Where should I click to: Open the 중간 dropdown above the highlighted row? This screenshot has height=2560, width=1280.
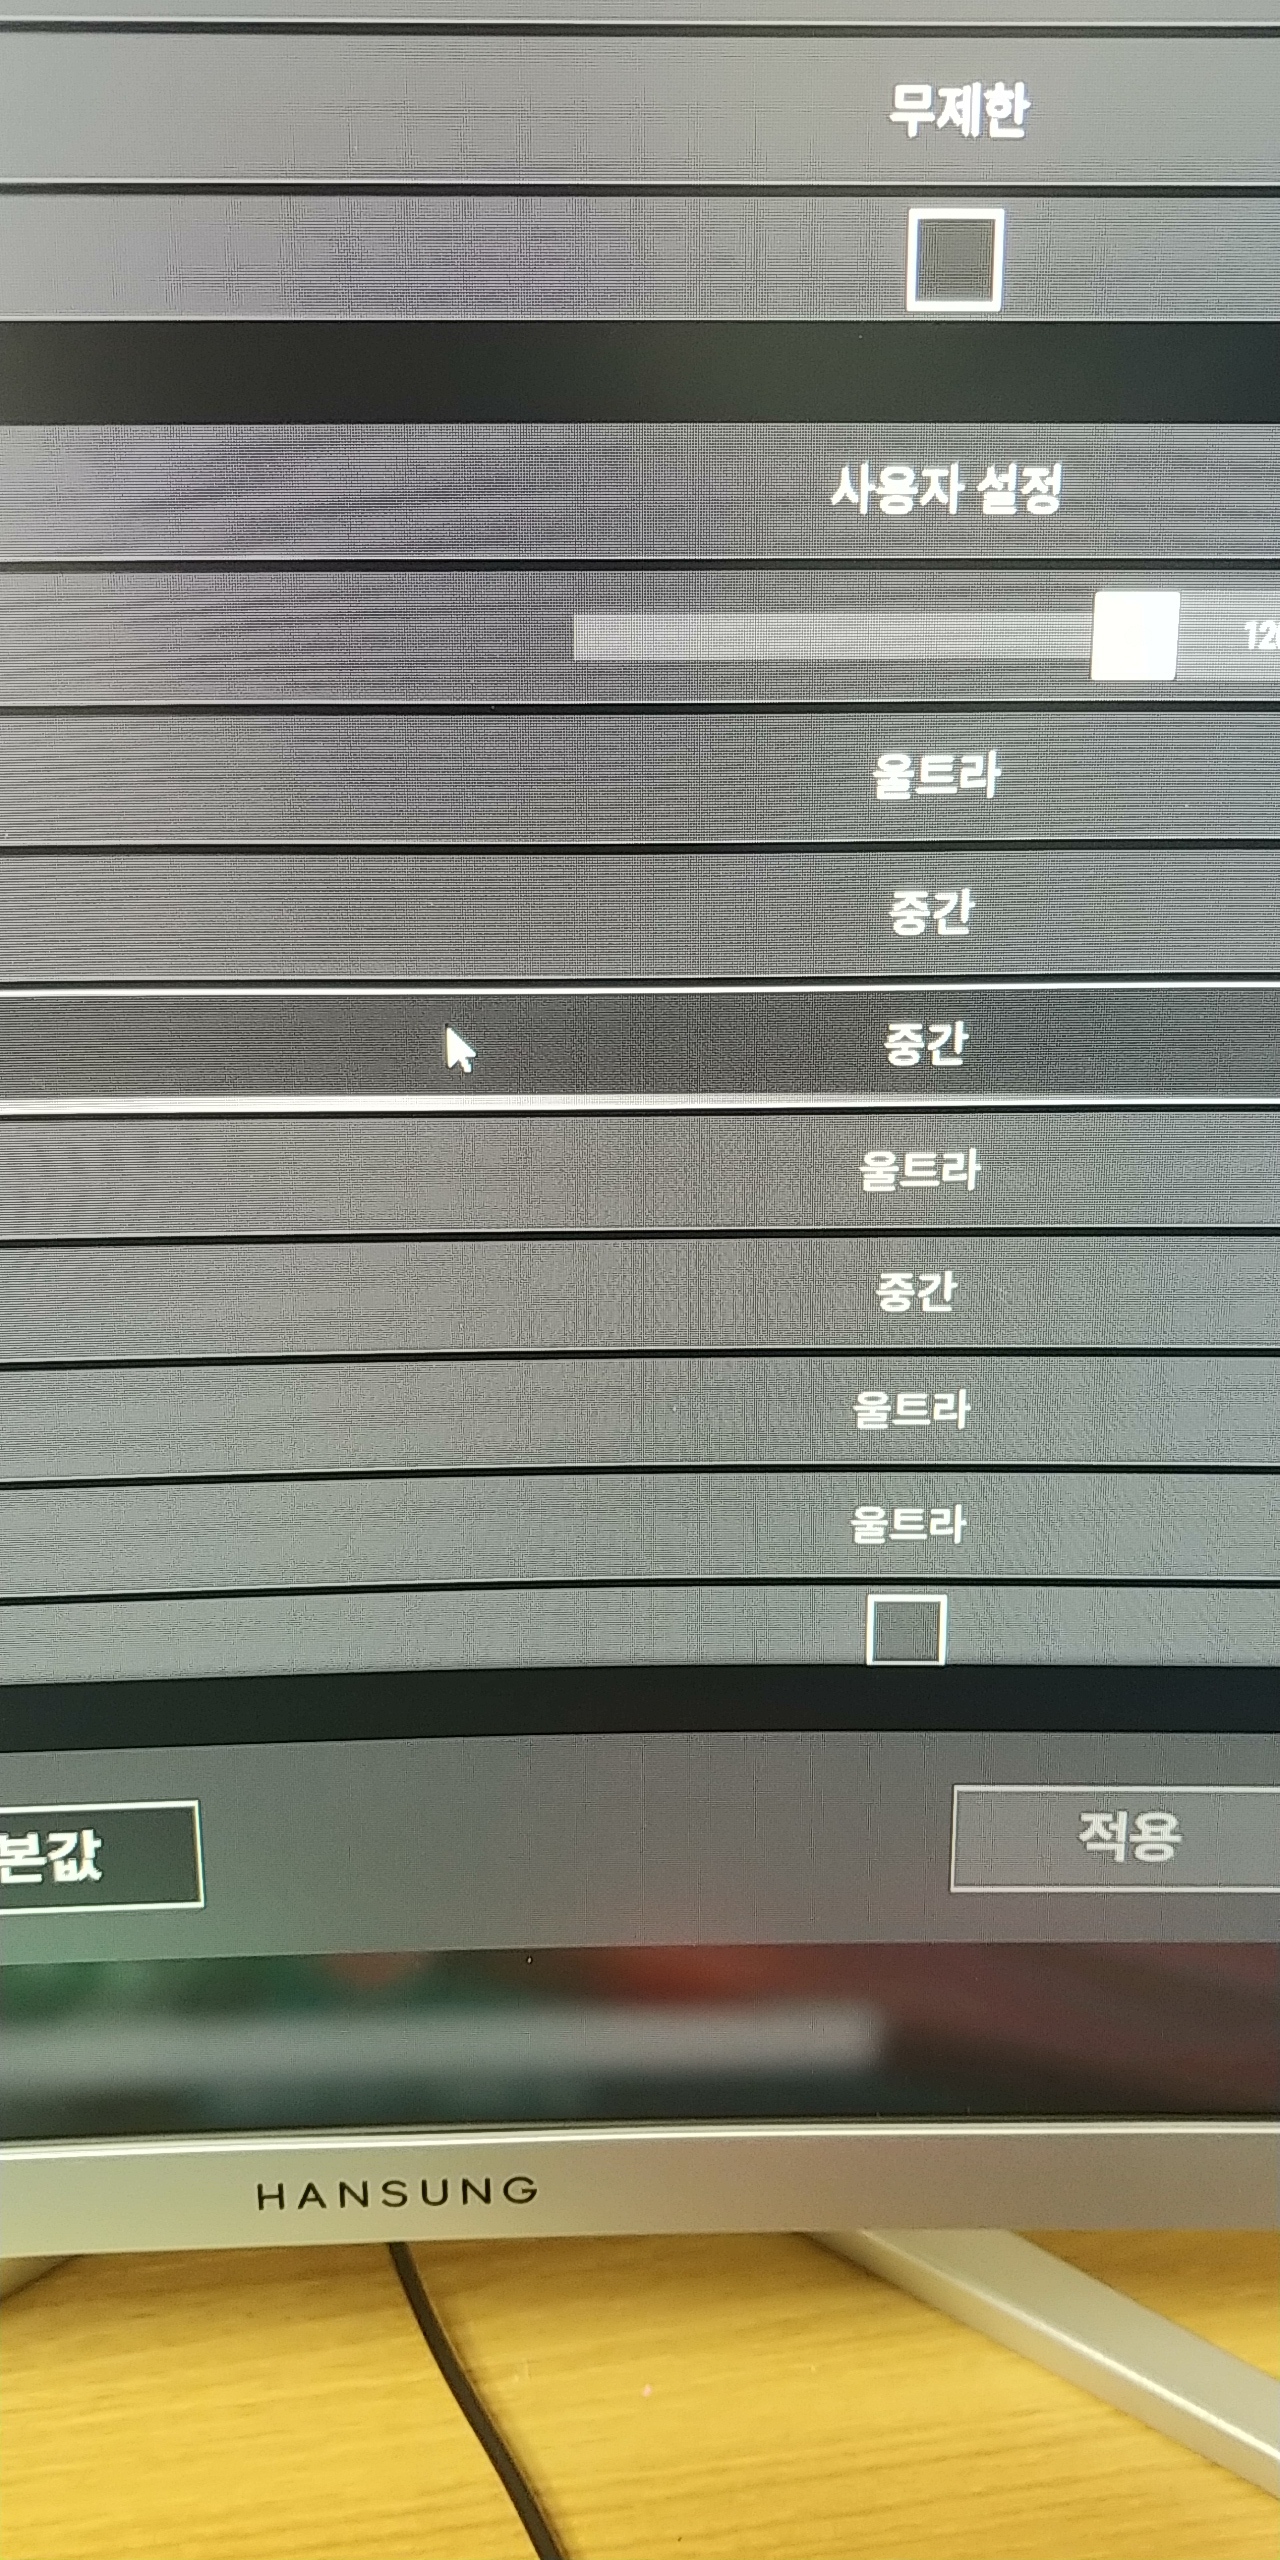pyautogui.click(x=930, y=913)
